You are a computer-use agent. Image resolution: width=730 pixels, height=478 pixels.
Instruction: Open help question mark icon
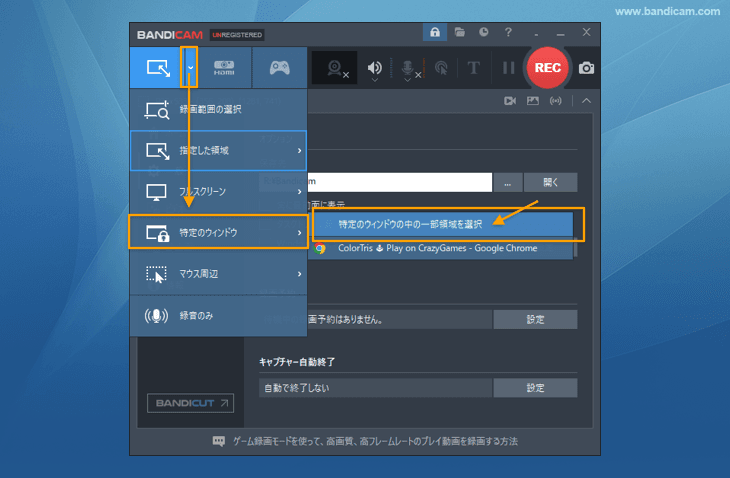(x=508, y=32)
